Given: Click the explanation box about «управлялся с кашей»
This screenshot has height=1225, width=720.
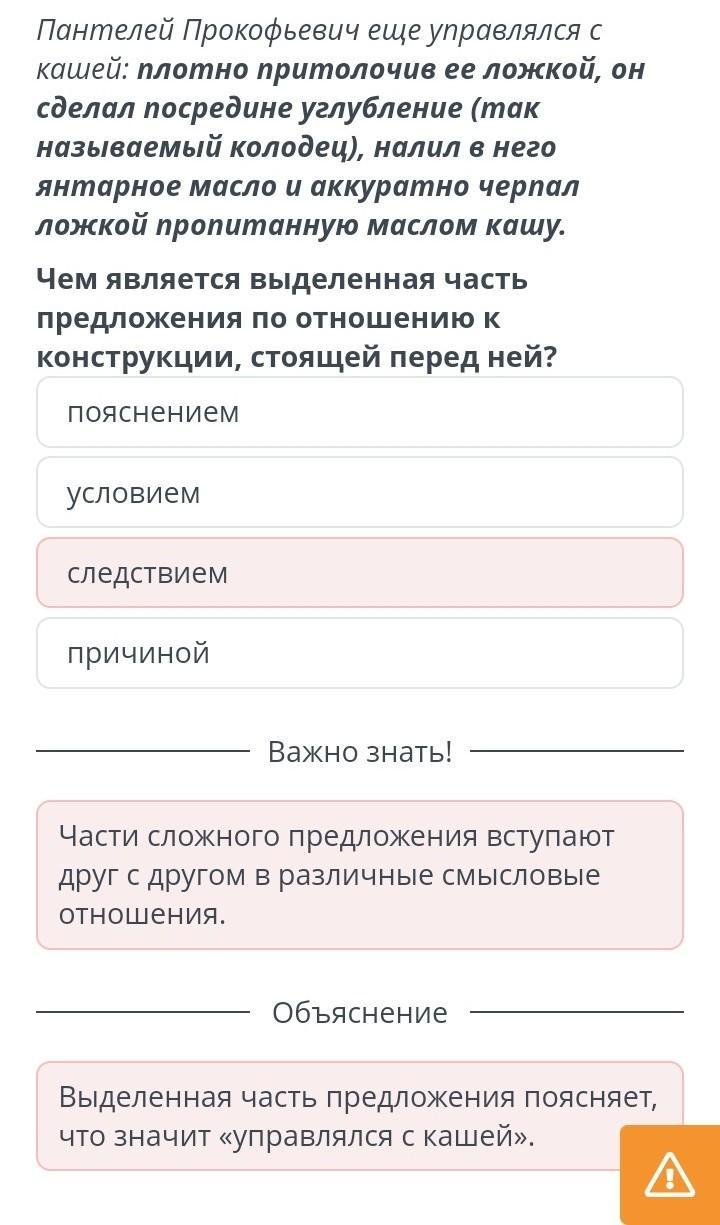Looking at the screenshot, I should (360, 1116).
